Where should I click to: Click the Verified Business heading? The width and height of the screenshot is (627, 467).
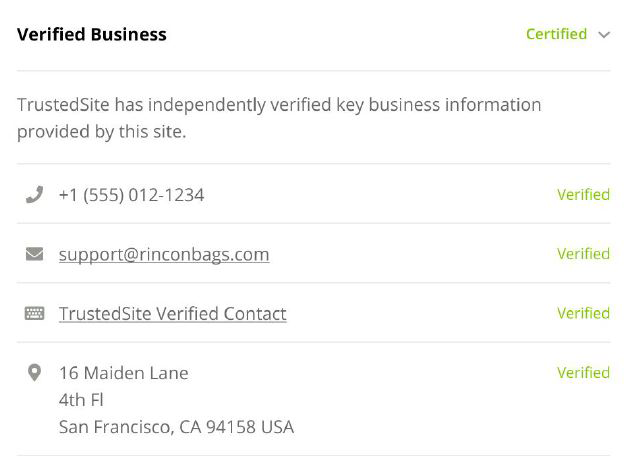pos(92,35)
